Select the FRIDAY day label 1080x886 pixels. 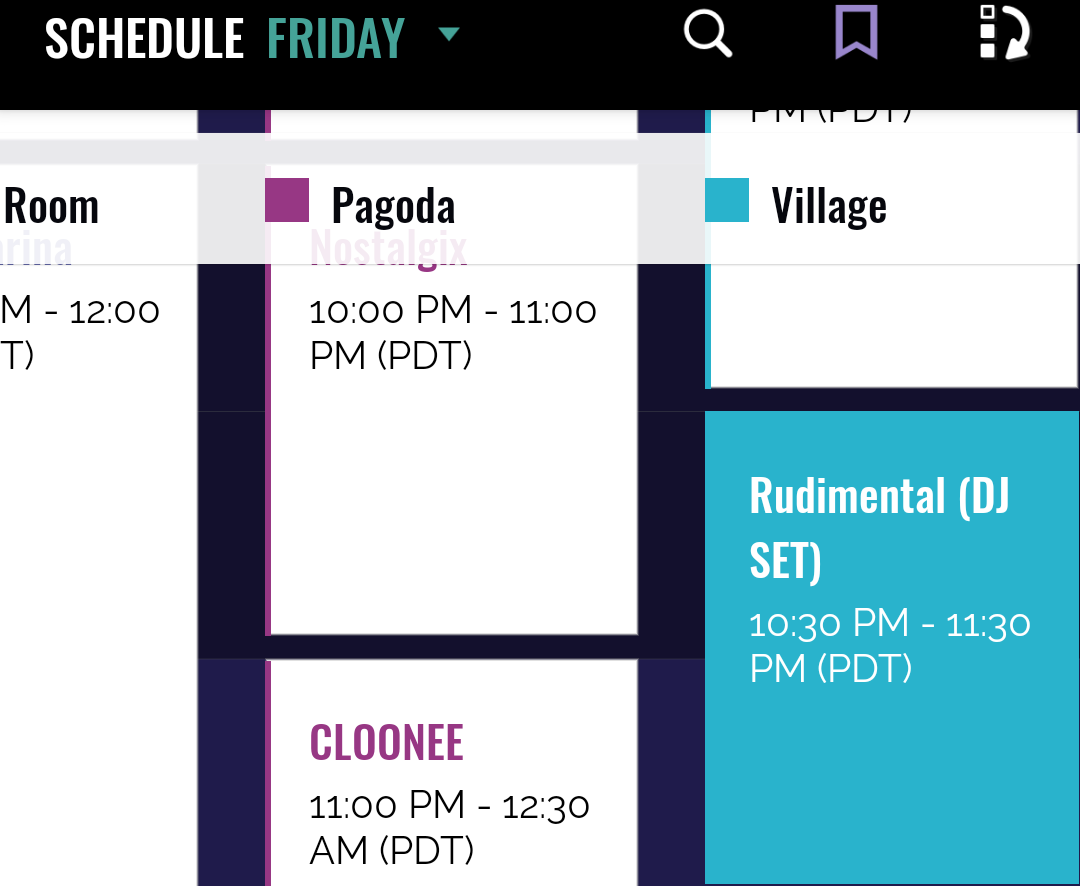(336, 38)
